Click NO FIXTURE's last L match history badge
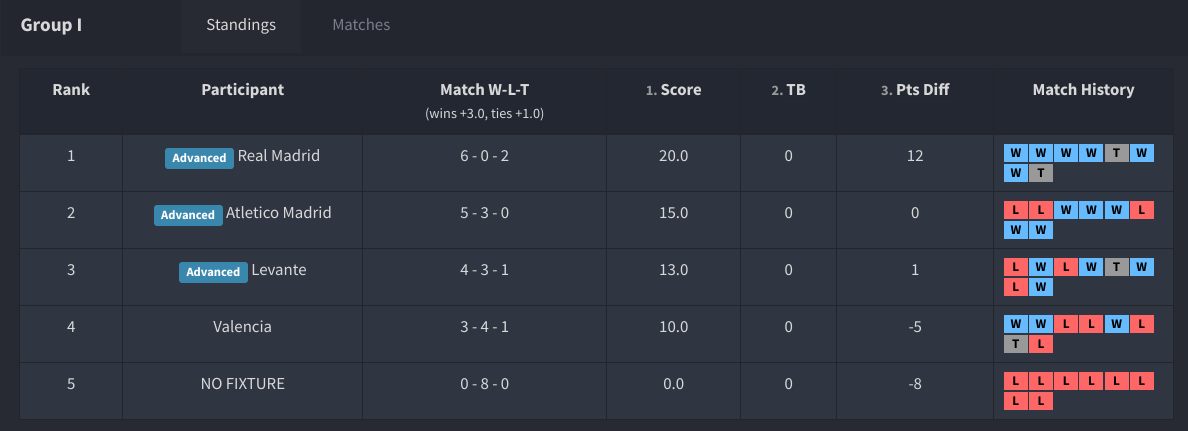This screenshot has height=431, width=1188. [1041, 401]
